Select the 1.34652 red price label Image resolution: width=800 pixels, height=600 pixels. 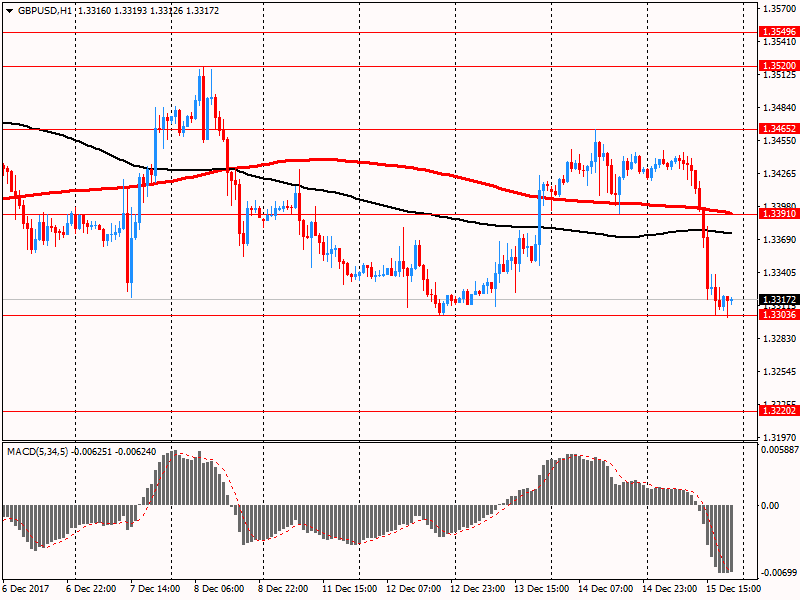tap(779, 129)
